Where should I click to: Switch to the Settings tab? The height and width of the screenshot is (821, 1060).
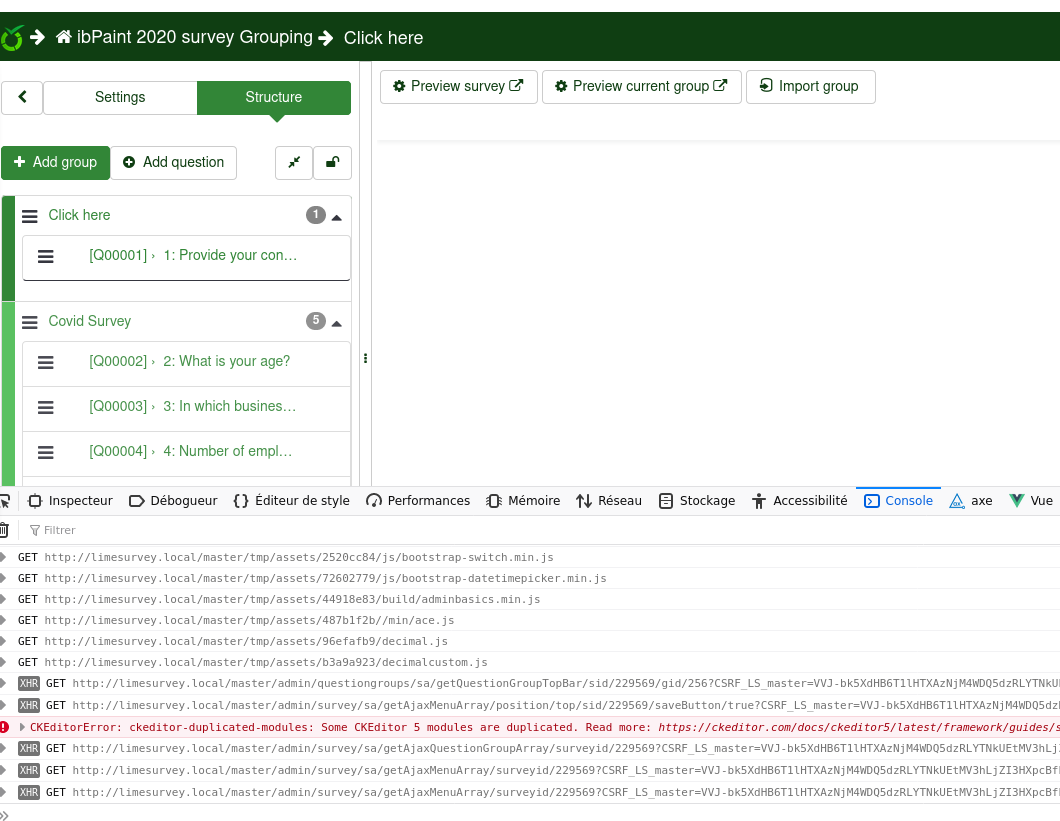click(x=120, y=97)
